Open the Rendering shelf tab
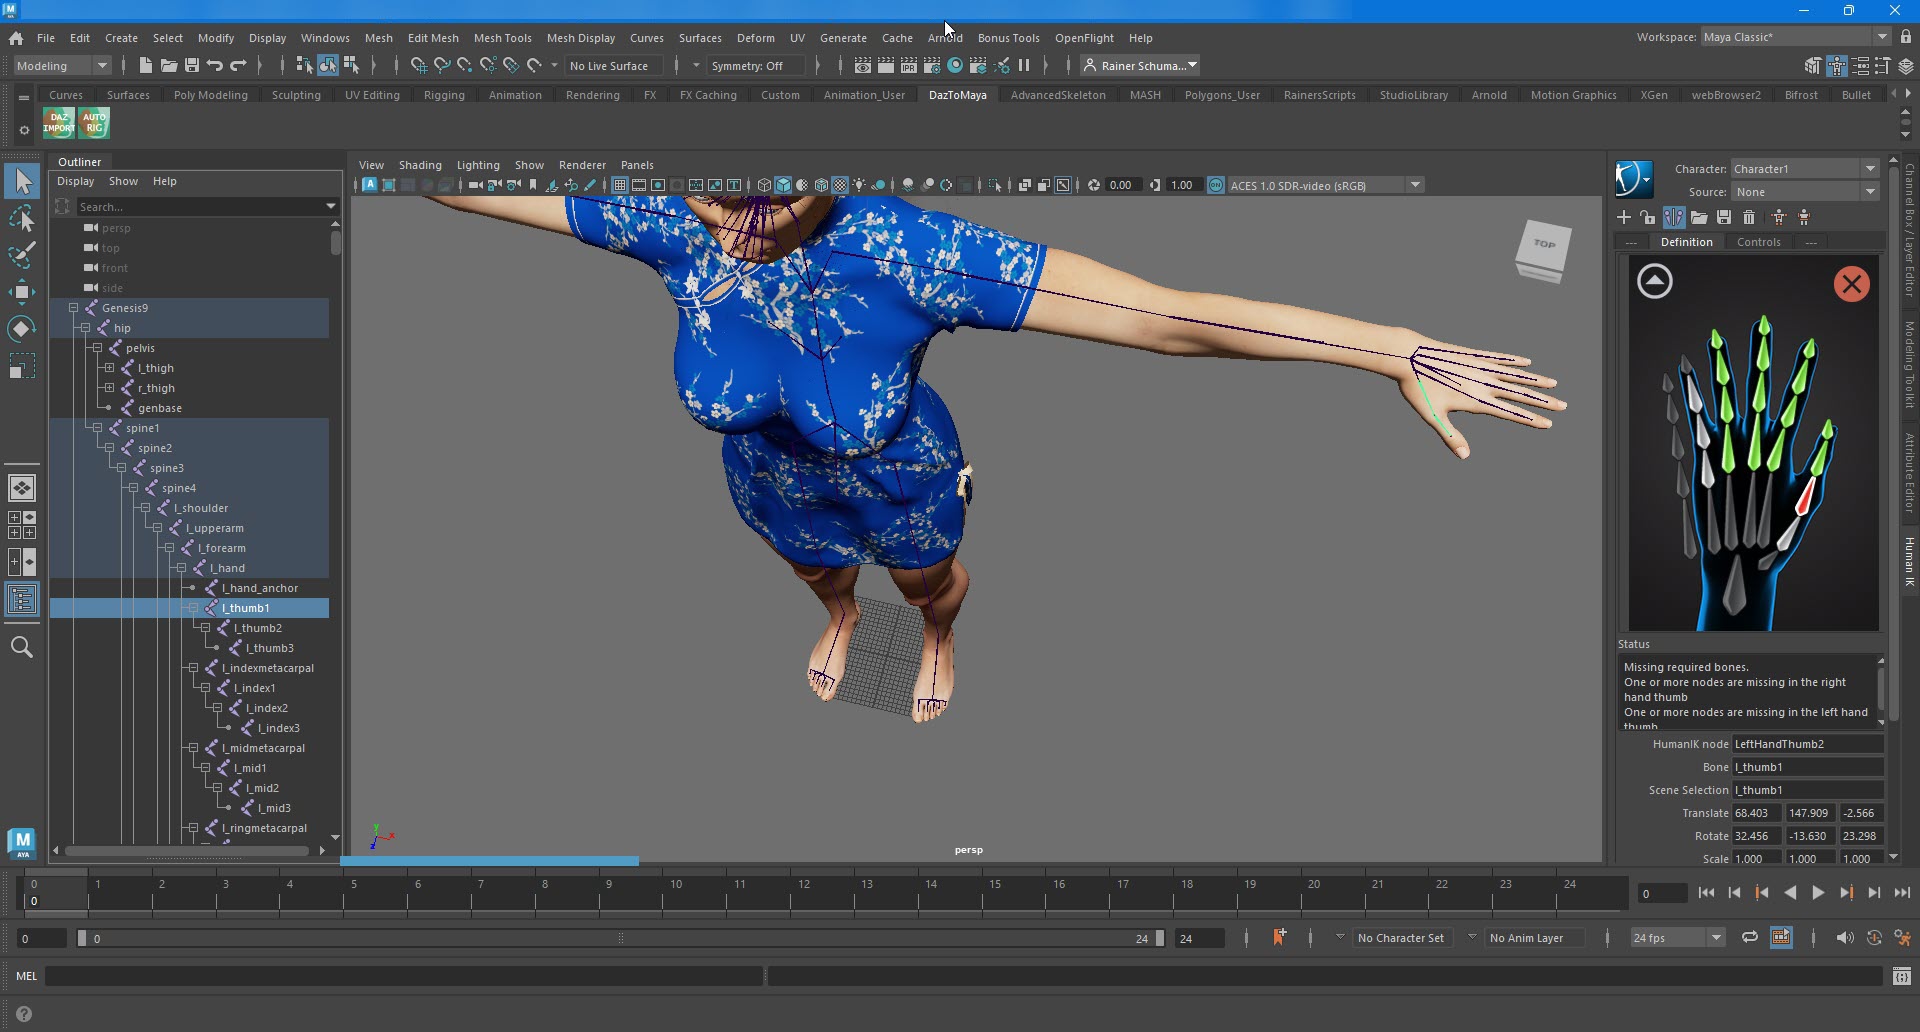Screen dimensions: 1920x1032 pos(592,94)
